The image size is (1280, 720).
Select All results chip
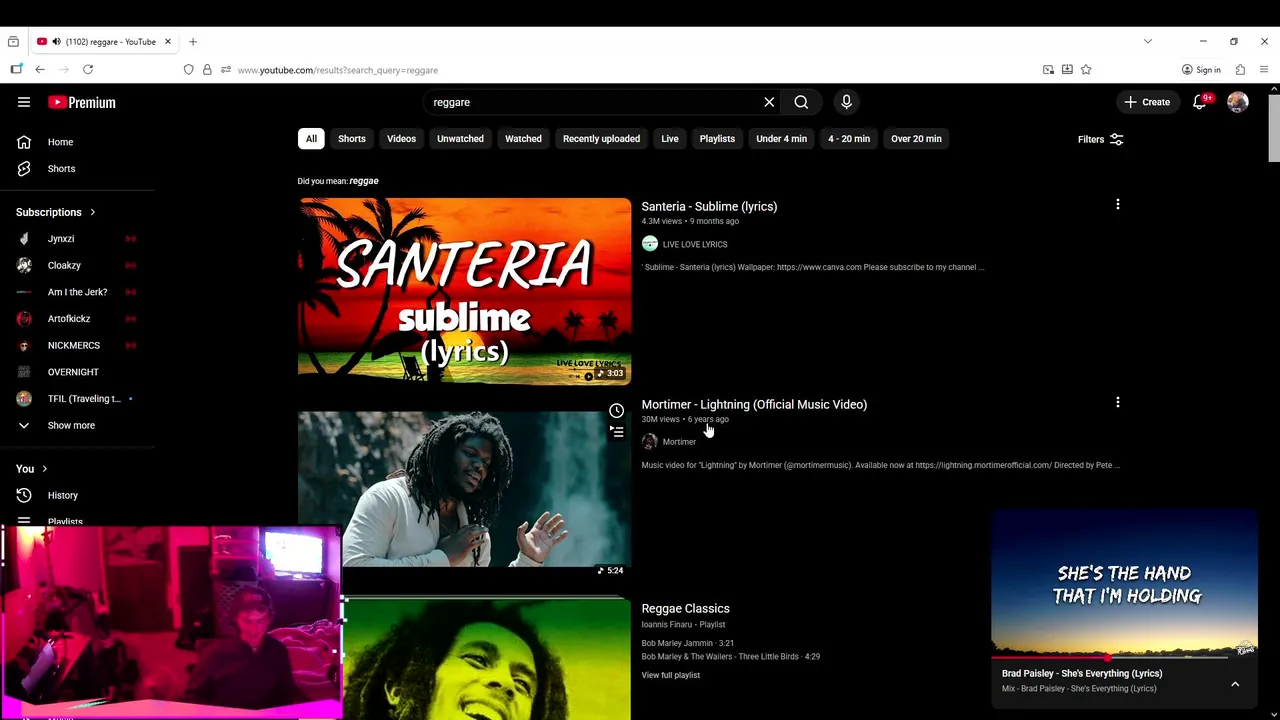(311, 139)
